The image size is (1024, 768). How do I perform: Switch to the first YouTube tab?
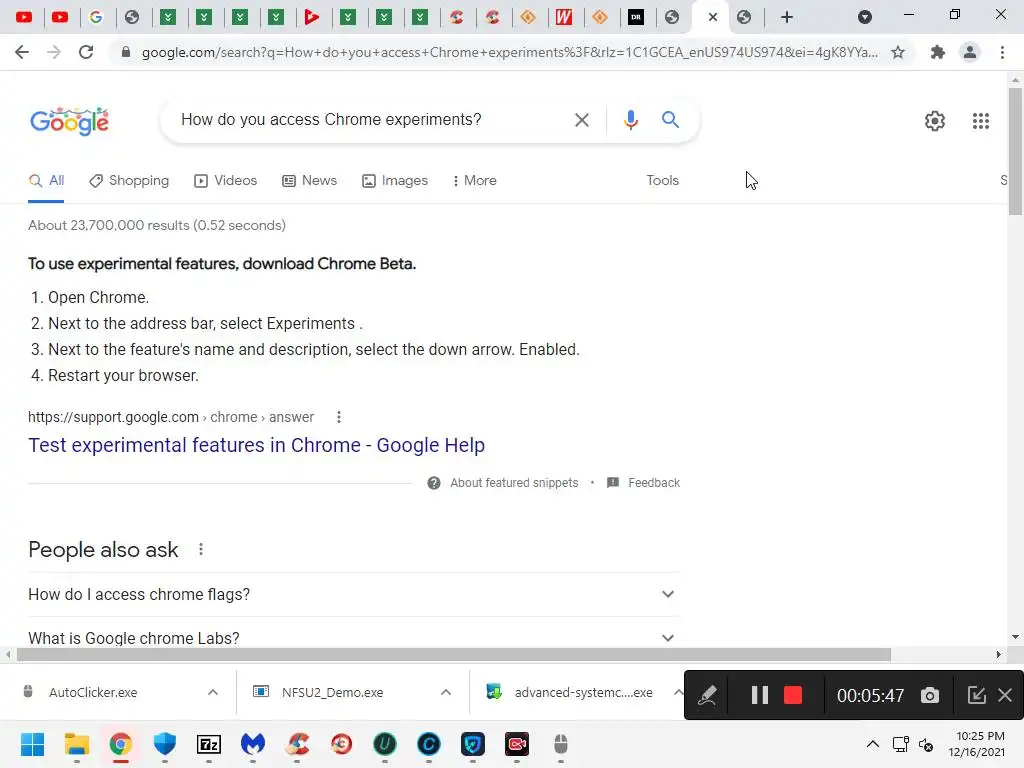coord(24,18)
